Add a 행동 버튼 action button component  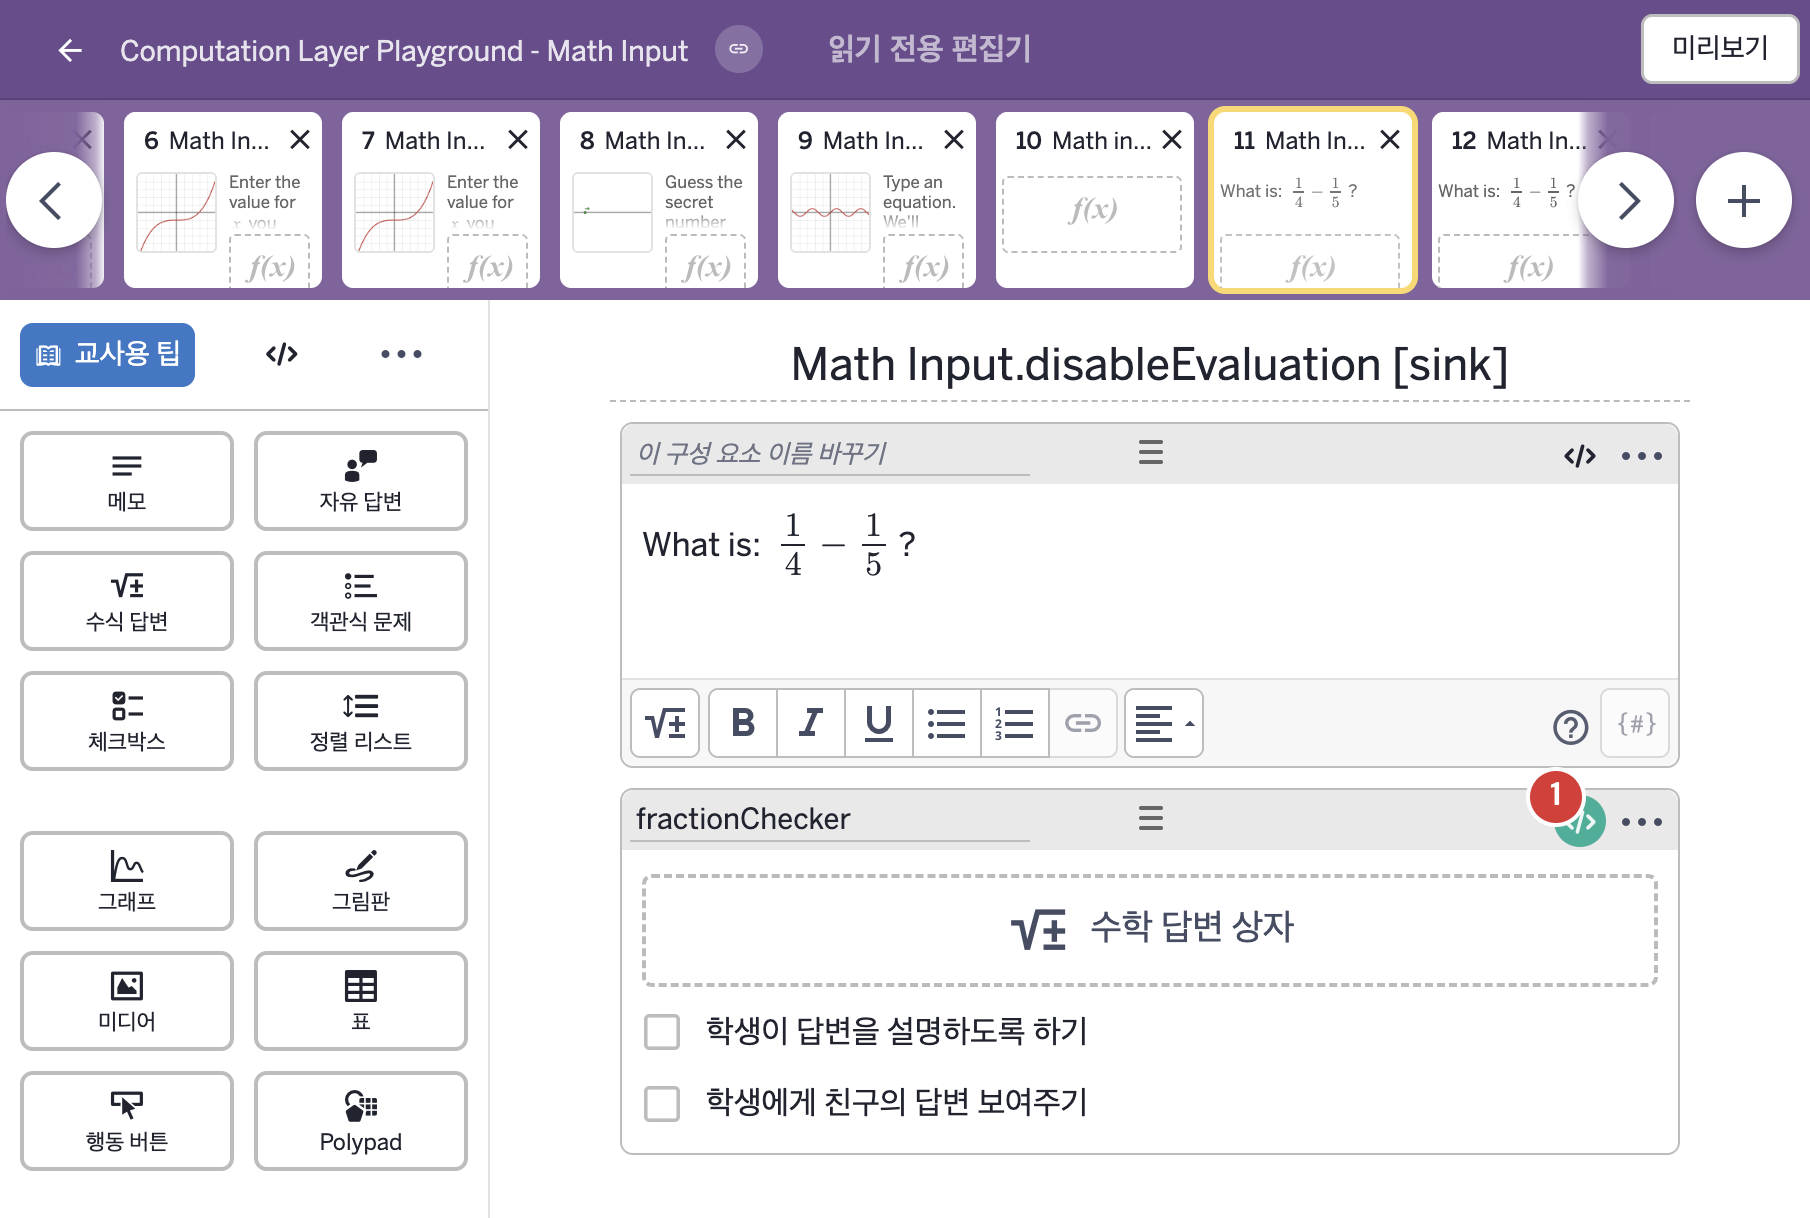tap(127, 1121)
